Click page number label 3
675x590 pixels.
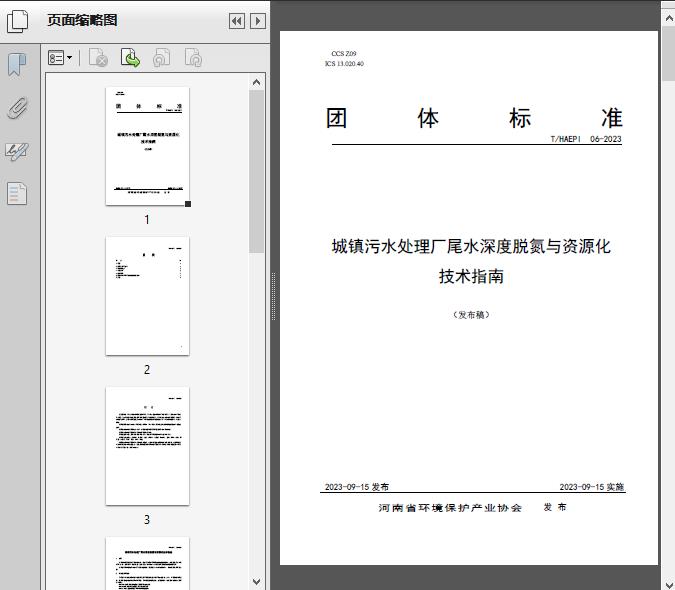coord(147,520)
